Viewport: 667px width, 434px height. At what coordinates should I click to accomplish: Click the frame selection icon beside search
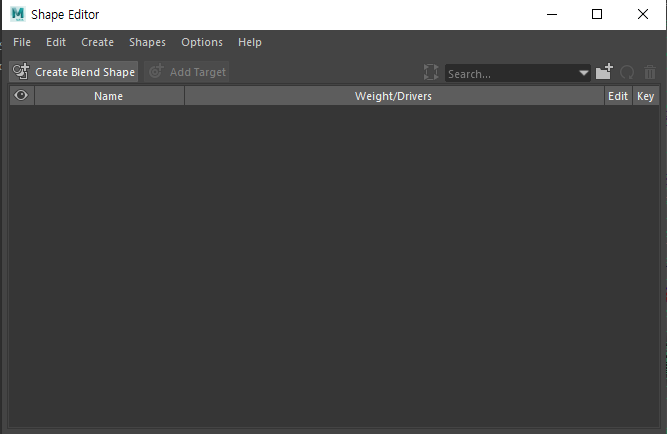tap(431, 72)
